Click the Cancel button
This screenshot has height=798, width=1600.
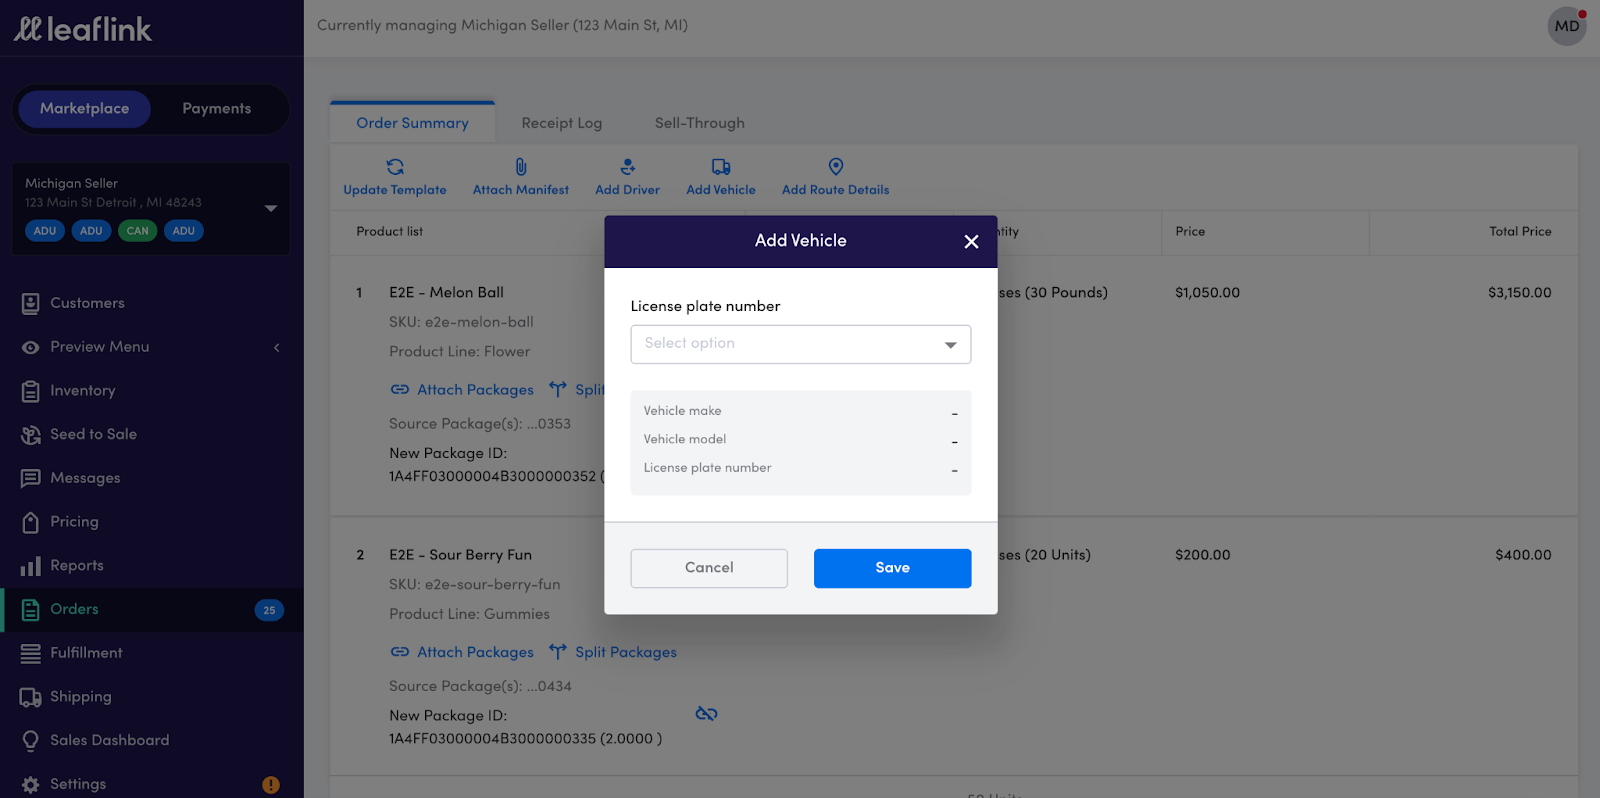[x=709, y=568]
